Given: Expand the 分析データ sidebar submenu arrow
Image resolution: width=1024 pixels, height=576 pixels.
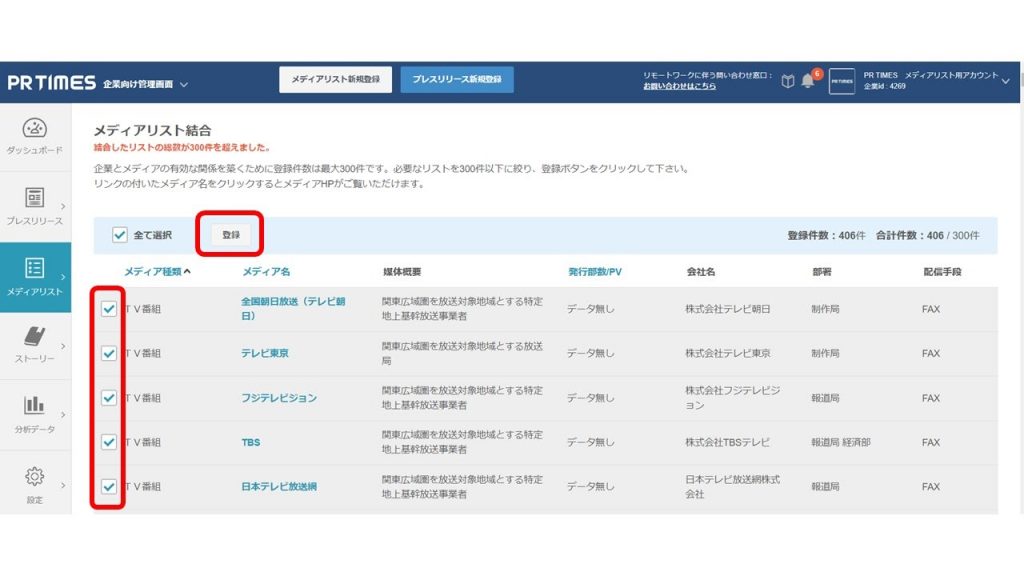Looking at the screenshot, I should (x=63, y=415).
